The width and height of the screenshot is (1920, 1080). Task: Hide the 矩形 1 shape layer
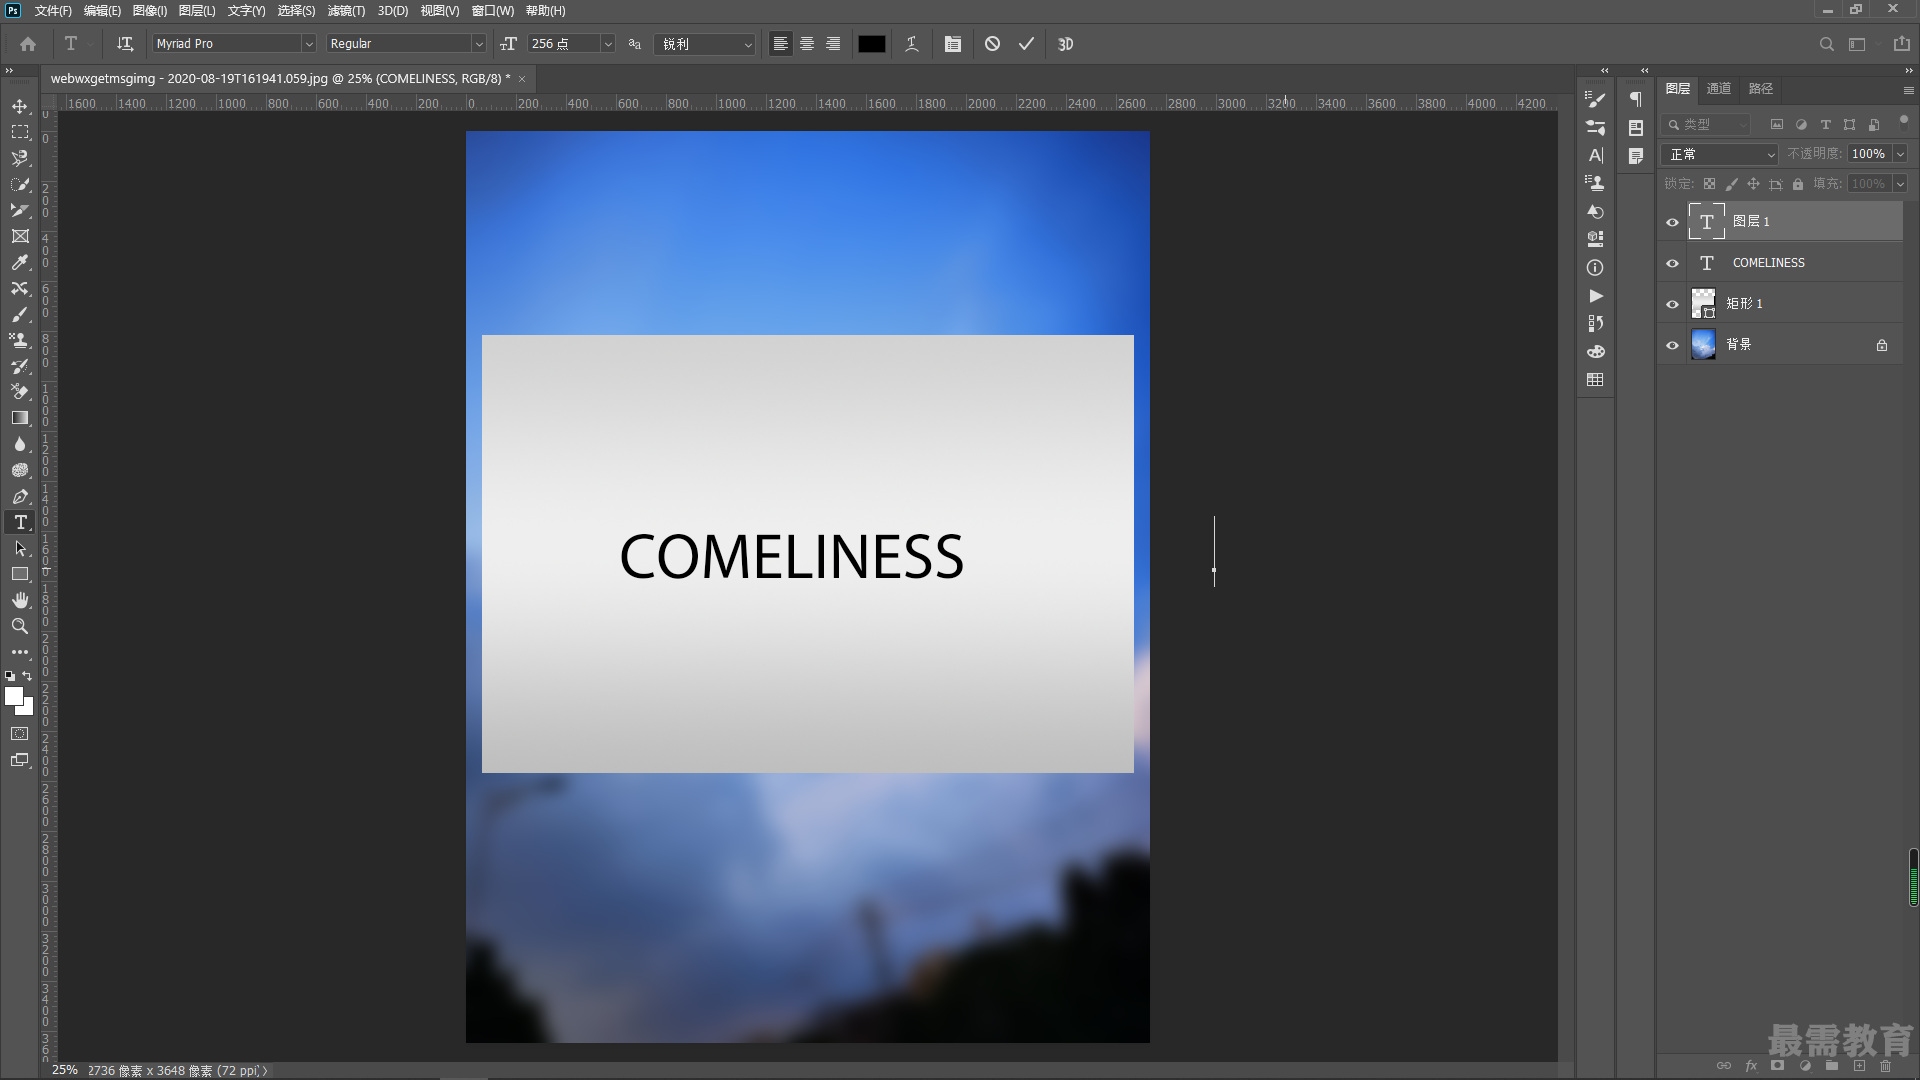[1672, 304]
